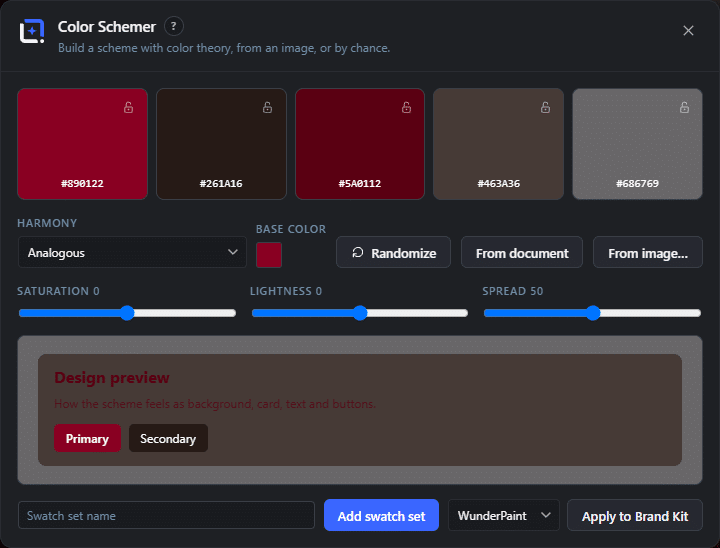Click the From image... button

(x=648, y=252)
